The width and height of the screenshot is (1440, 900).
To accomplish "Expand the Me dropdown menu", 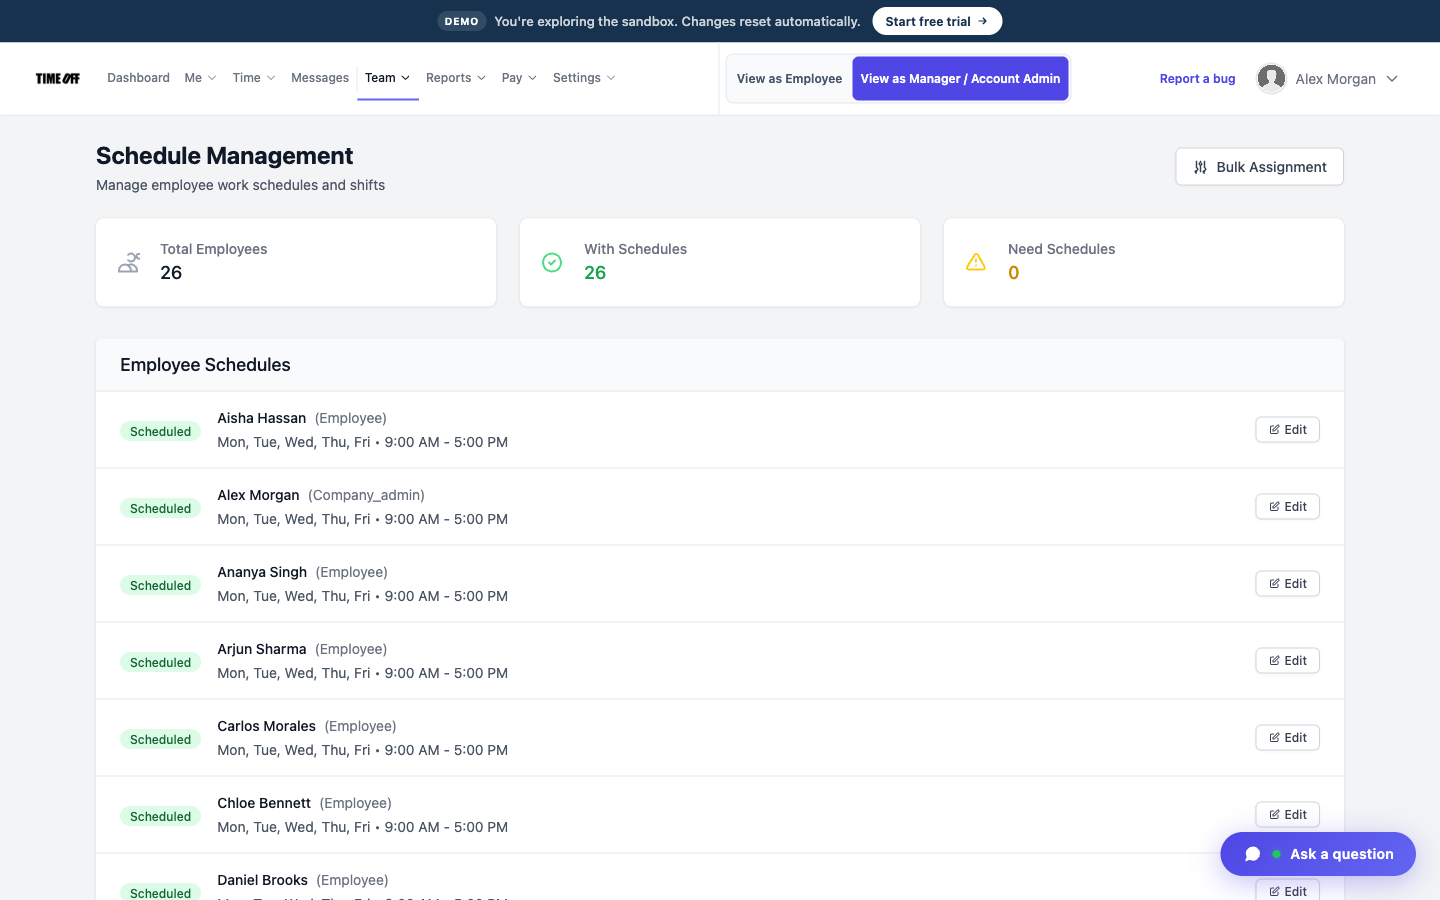I will tap(200, 78).
